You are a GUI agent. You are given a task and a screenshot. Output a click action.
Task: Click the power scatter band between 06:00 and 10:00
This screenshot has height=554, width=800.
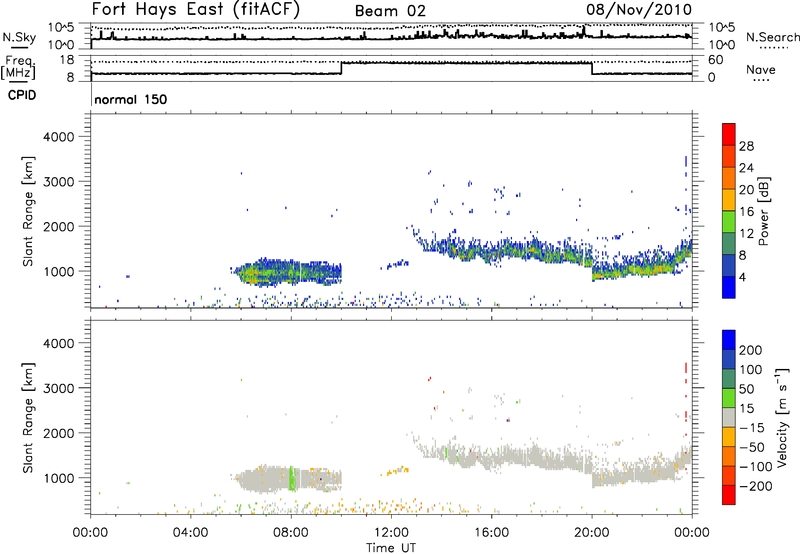[287, 271]
